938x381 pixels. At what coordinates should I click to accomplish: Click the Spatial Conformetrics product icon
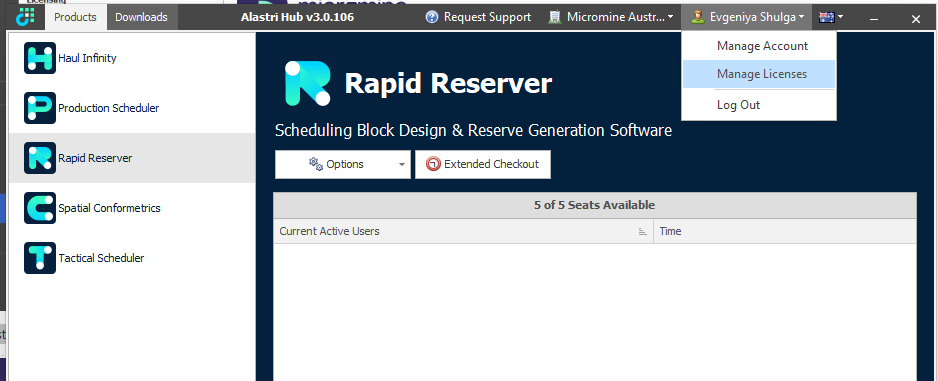coord(40,208)
